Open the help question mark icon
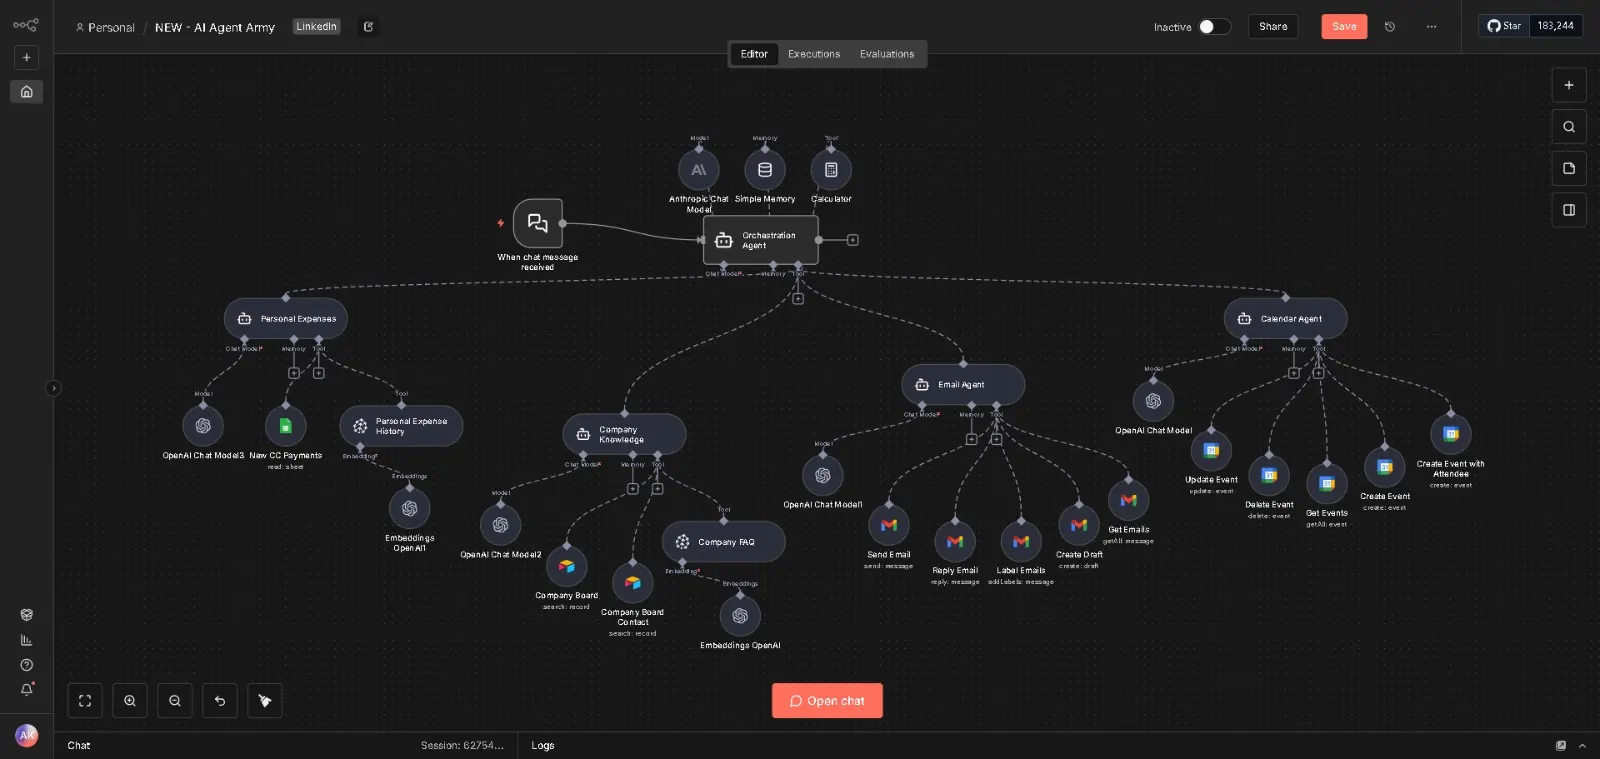The image size is (1600, 759). (x=27, y=665)
